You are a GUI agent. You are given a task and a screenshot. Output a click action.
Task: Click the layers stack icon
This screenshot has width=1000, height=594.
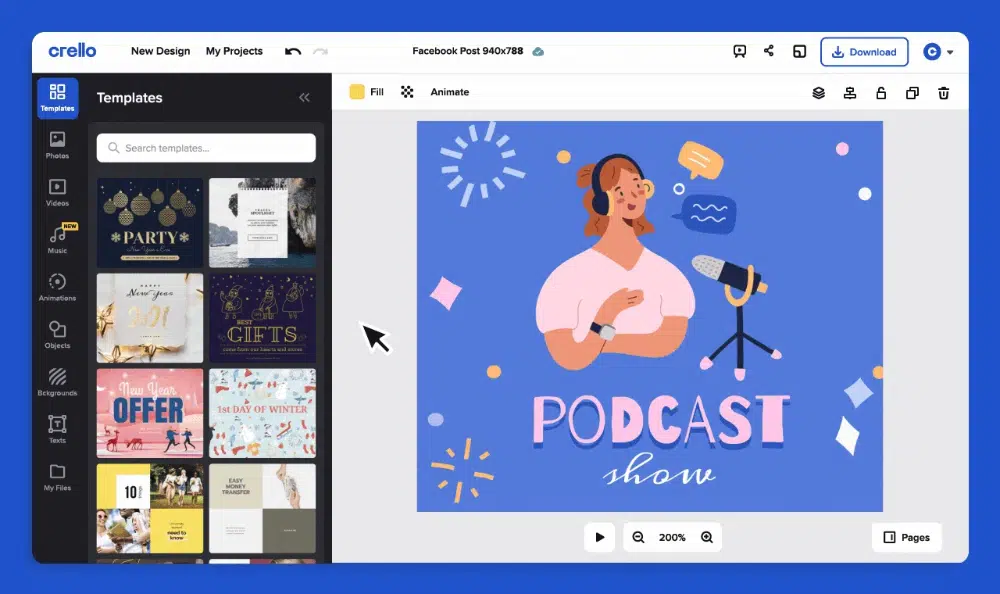pyautogui.click(x=818, y=93)
